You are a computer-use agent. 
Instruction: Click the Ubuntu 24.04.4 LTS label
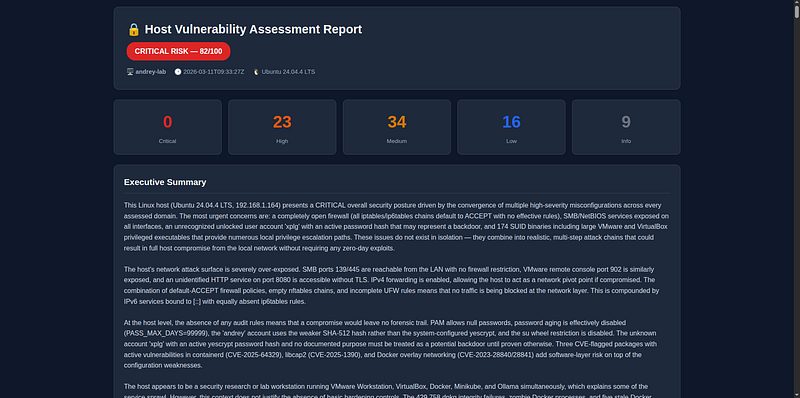288,72
